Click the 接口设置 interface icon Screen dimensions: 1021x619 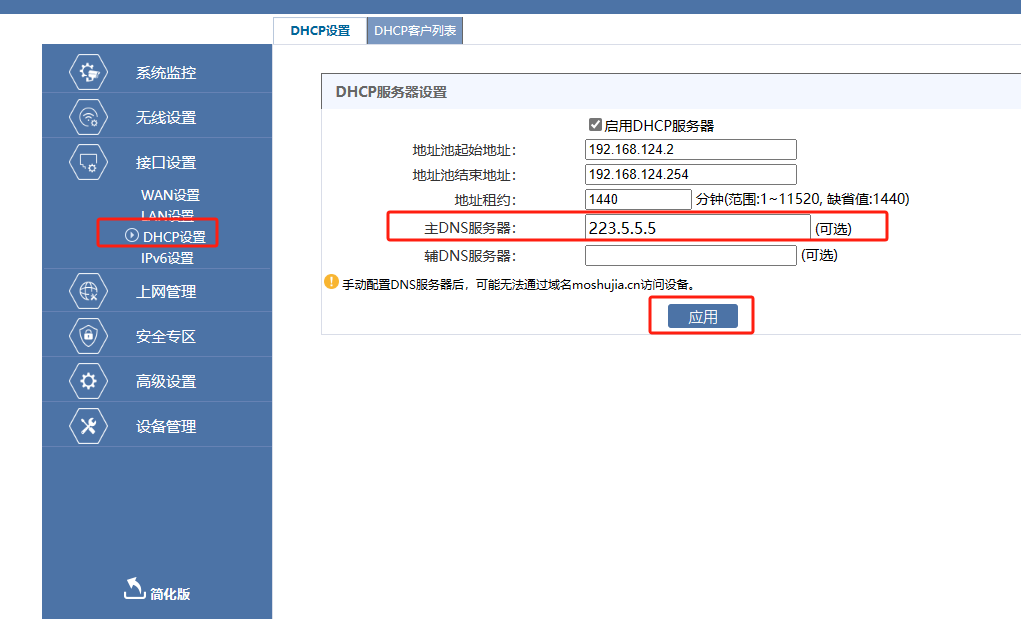pos(89,162)
